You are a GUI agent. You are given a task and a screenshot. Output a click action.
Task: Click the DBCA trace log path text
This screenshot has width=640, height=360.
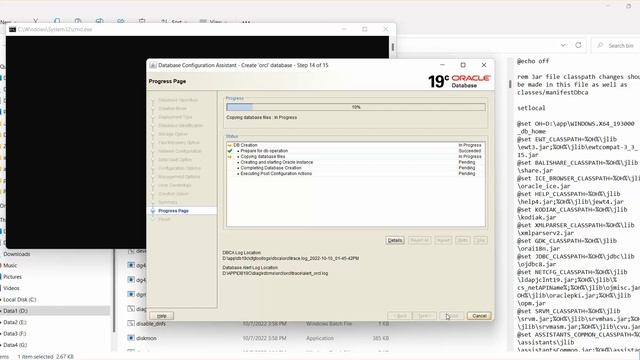click(x=291, y=258)
